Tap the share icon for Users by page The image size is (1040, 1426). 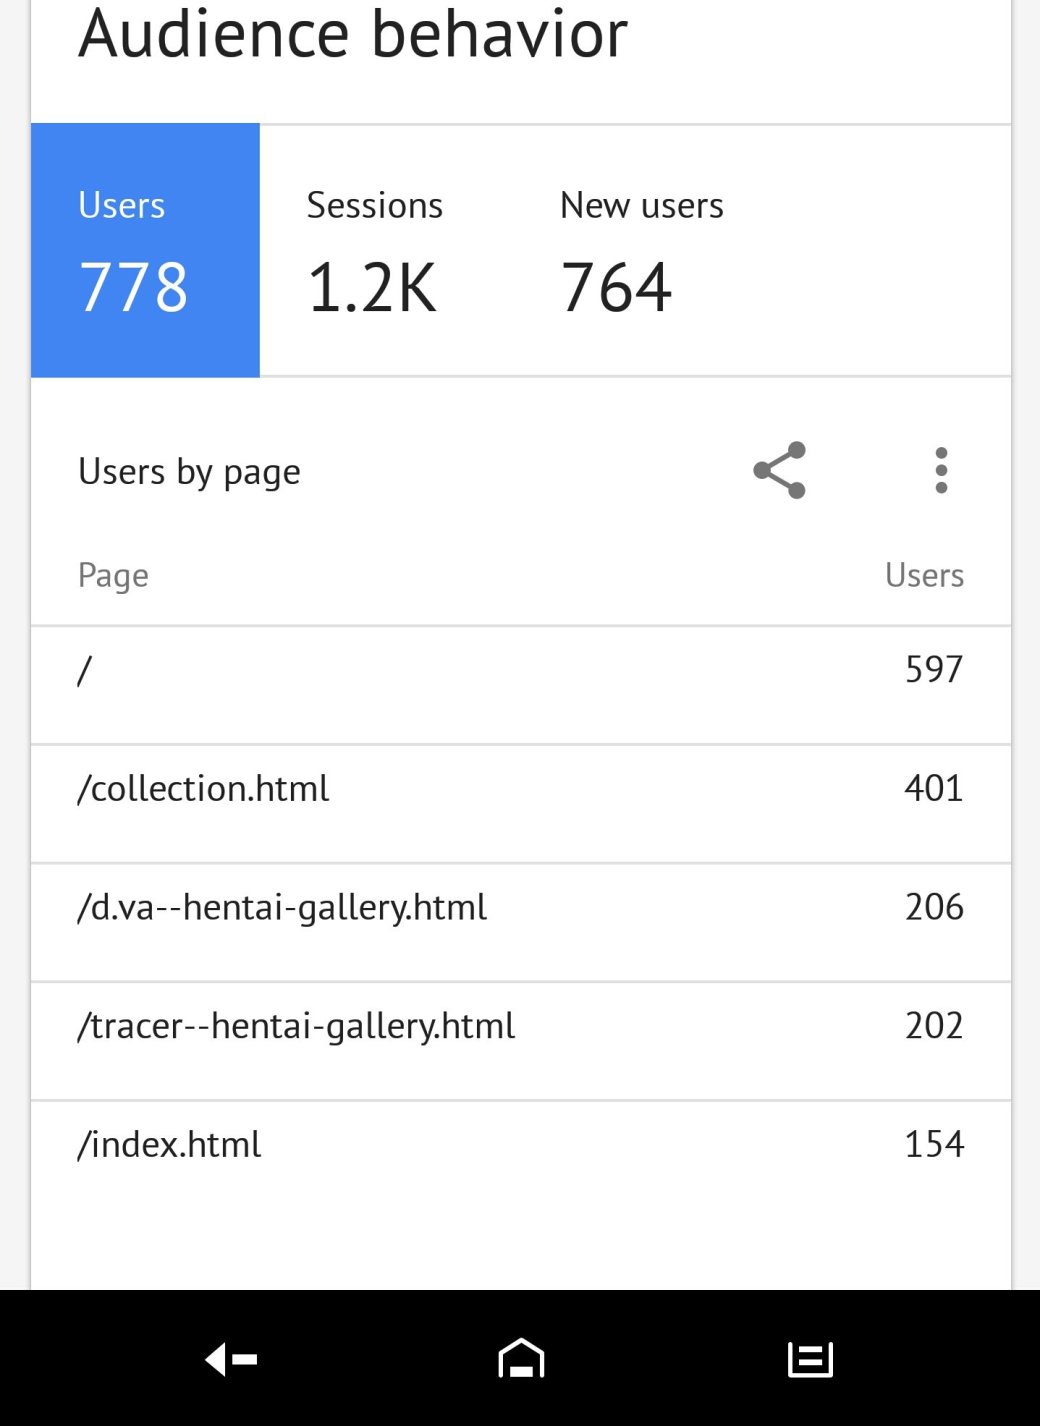pos(779,470)
